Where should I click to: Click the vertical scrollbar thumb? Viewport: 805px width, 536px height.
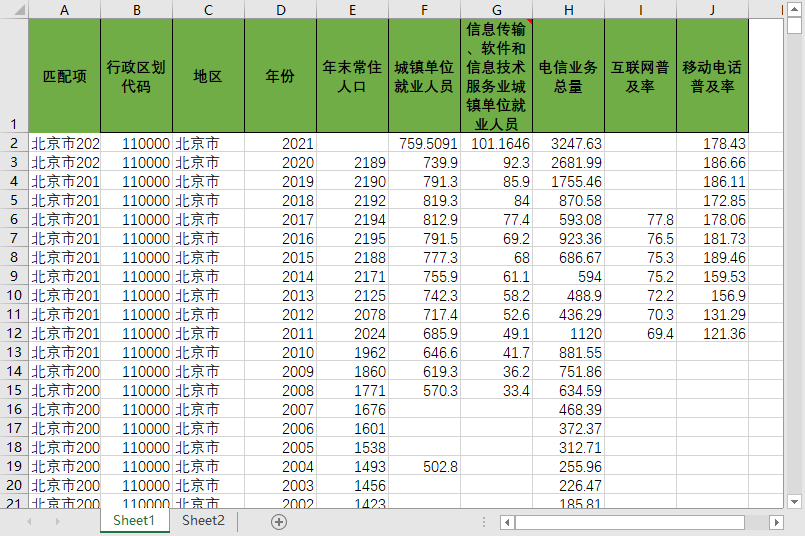point(794,26)
